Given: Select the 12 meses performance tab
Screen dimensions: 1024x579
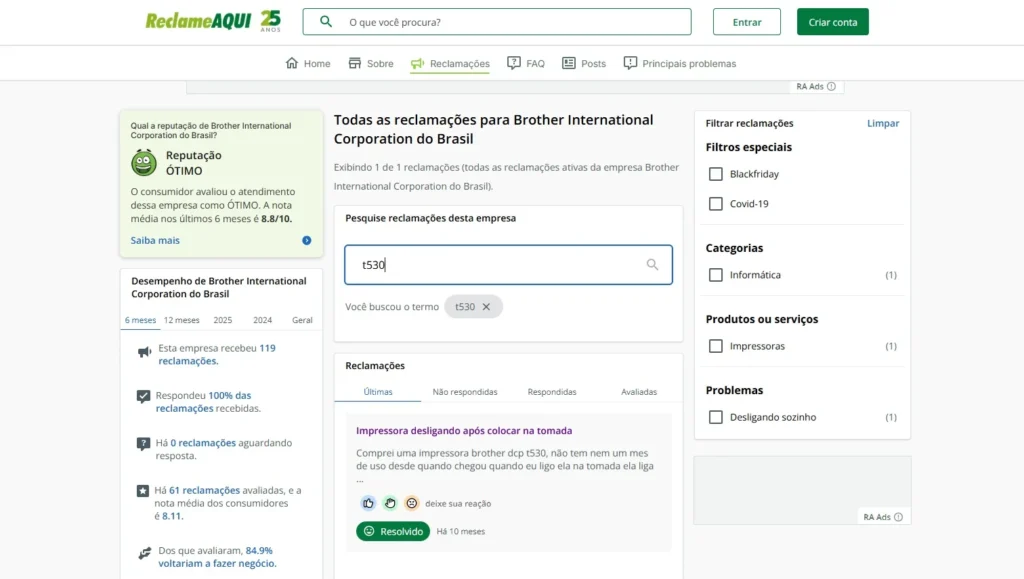Looking at the screenshot, I should tap(181, 320).
